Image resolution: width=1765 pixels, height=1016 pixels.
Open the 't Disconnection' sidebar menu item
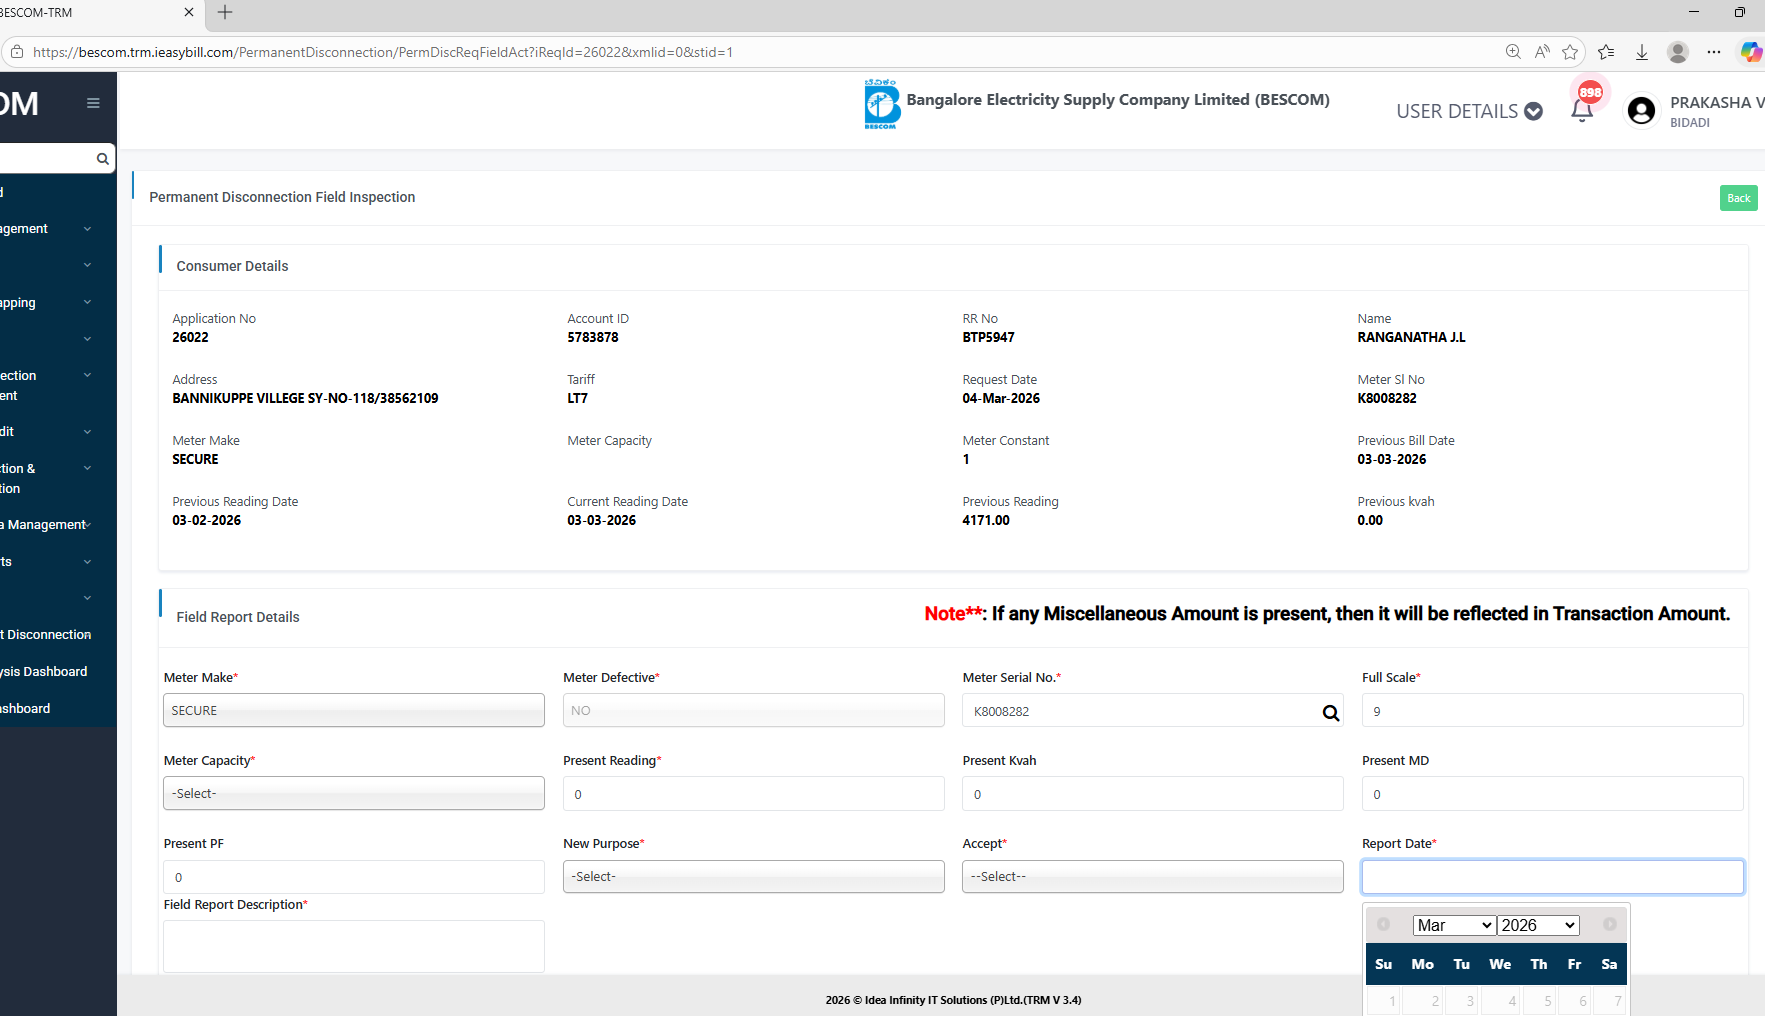pyautogui.click(x=46, y=635)
